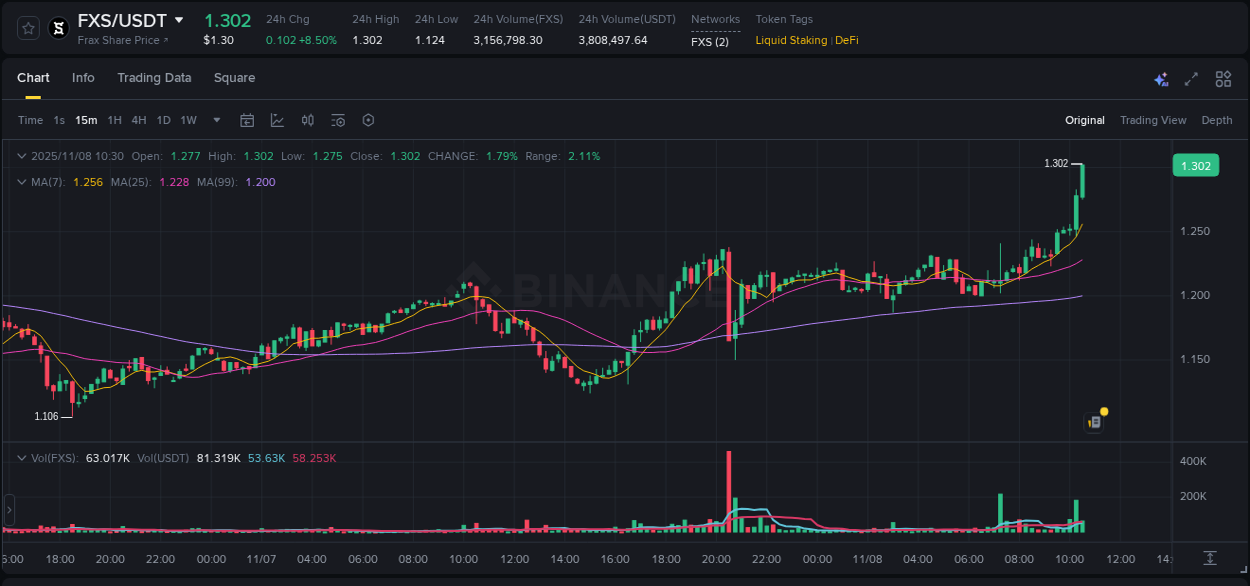Open the Info tab
The image size is (1250, 586).
(83, 77)
